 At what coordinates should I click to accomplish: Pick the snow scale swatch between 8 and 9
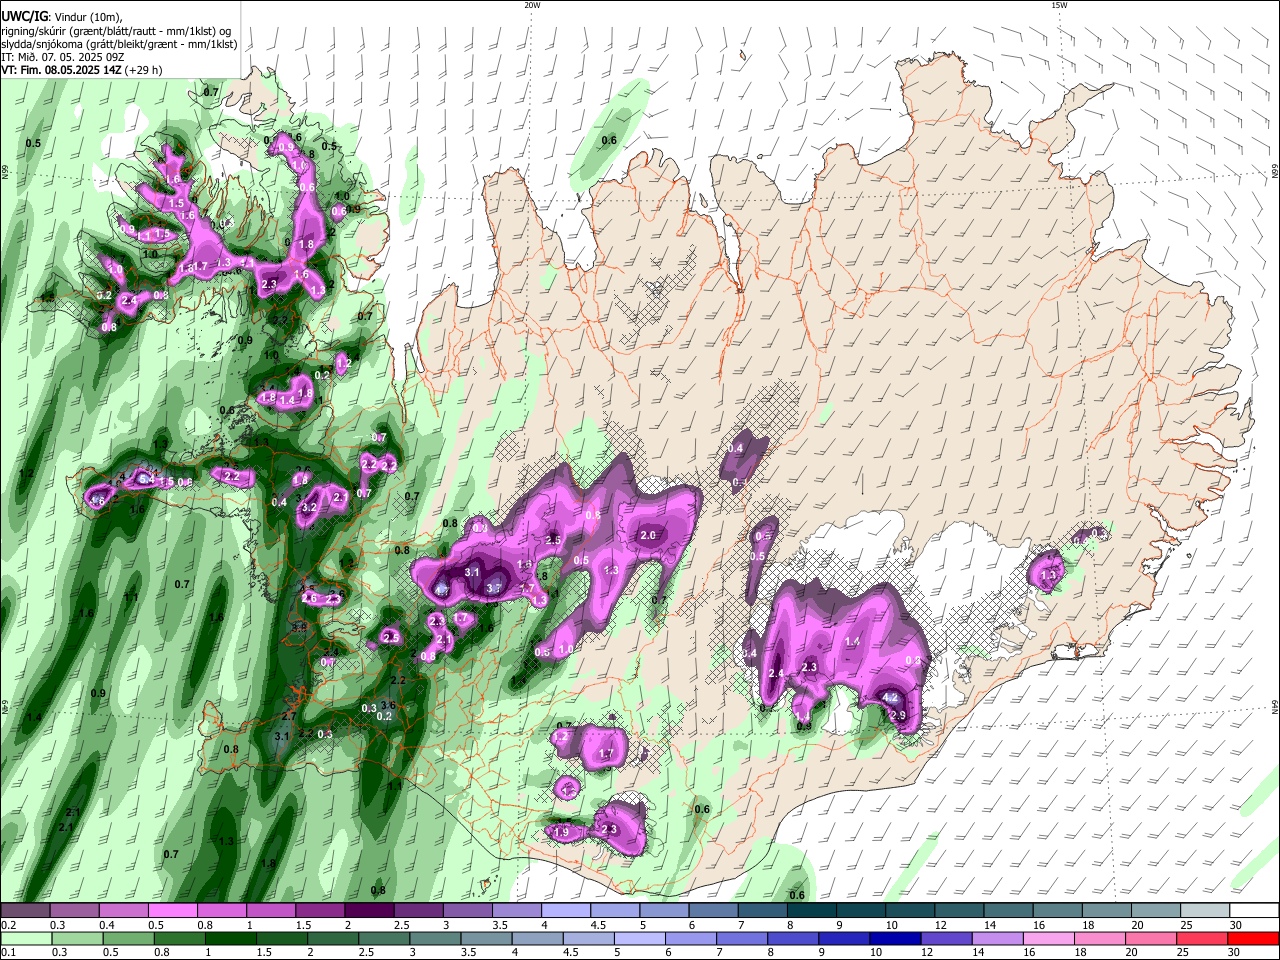click(x=811, y=911)
